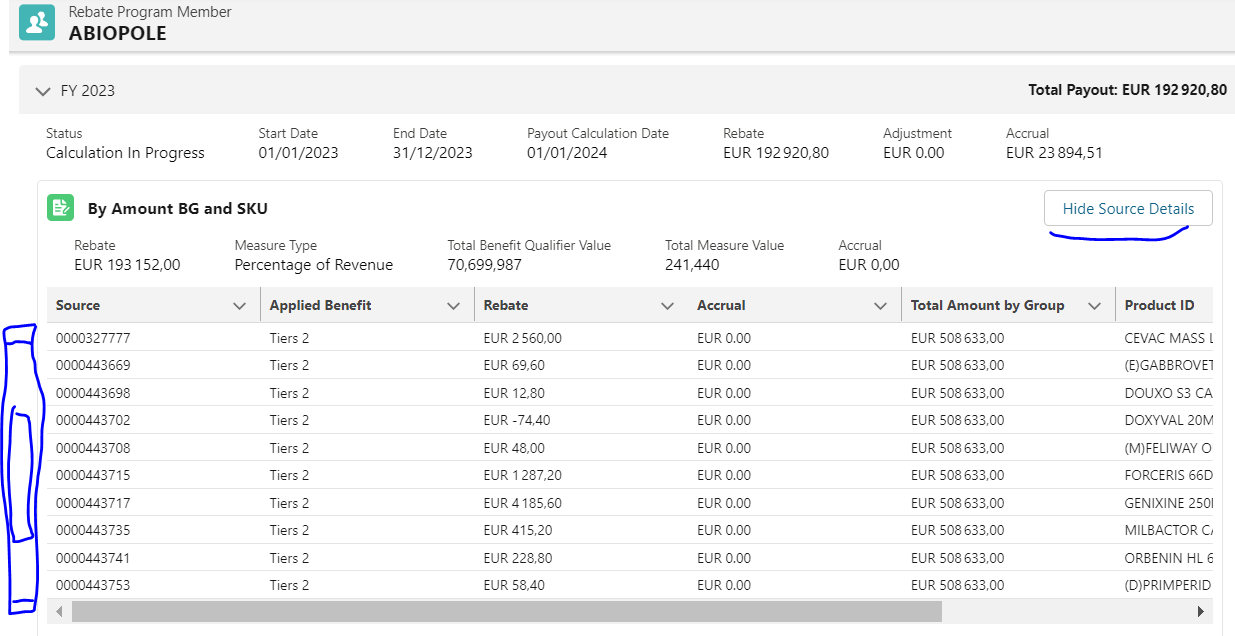Click the right scroll arrow below the table
Viewport: 1235px width, 636px height.
pos(1201,610)
